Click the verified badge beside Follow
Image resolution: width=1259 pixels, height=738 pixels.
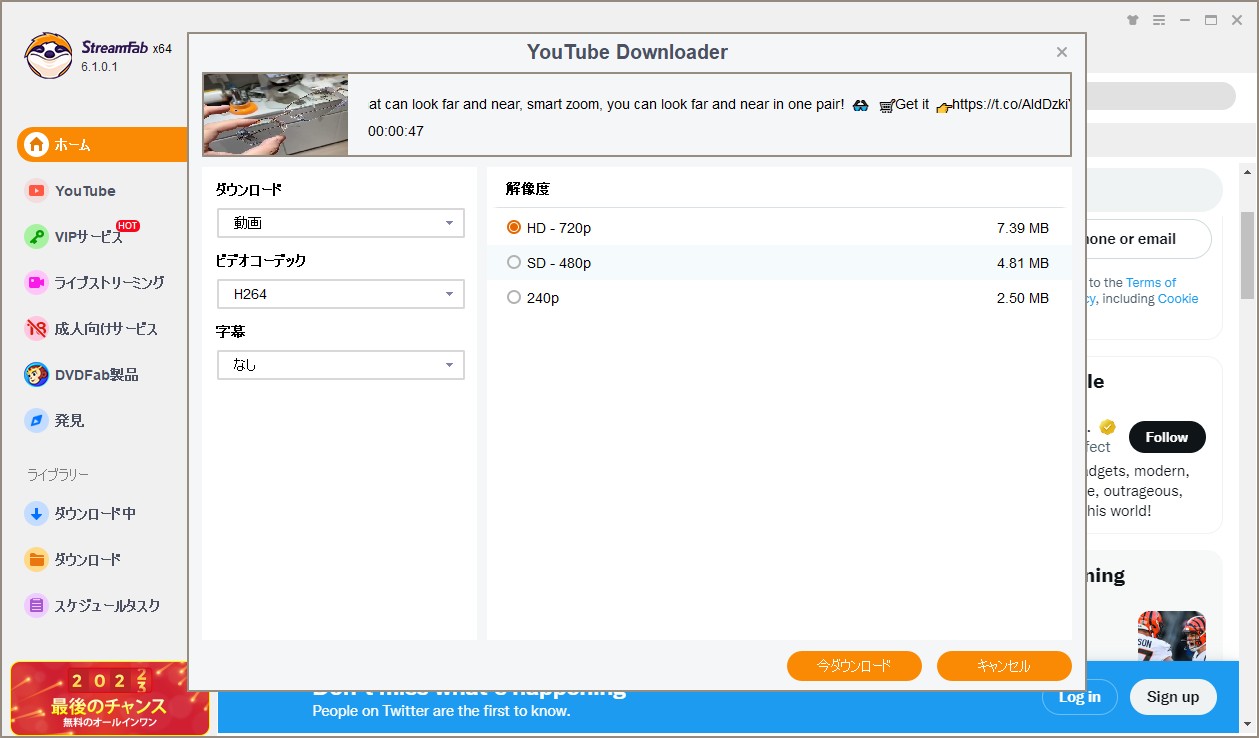pos(1107,427)
